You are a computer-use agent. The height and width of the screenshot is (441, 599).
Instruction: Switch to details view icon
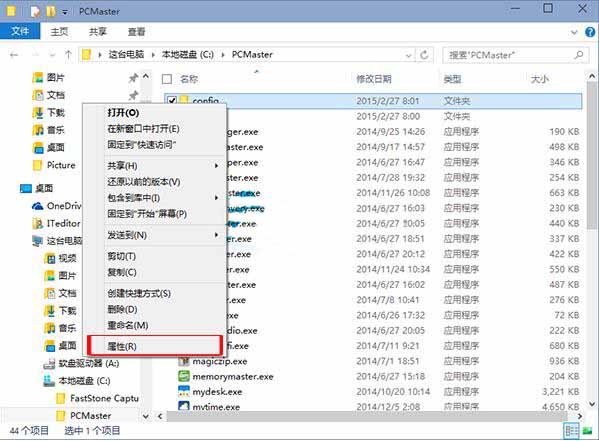[x=571, y=431]
